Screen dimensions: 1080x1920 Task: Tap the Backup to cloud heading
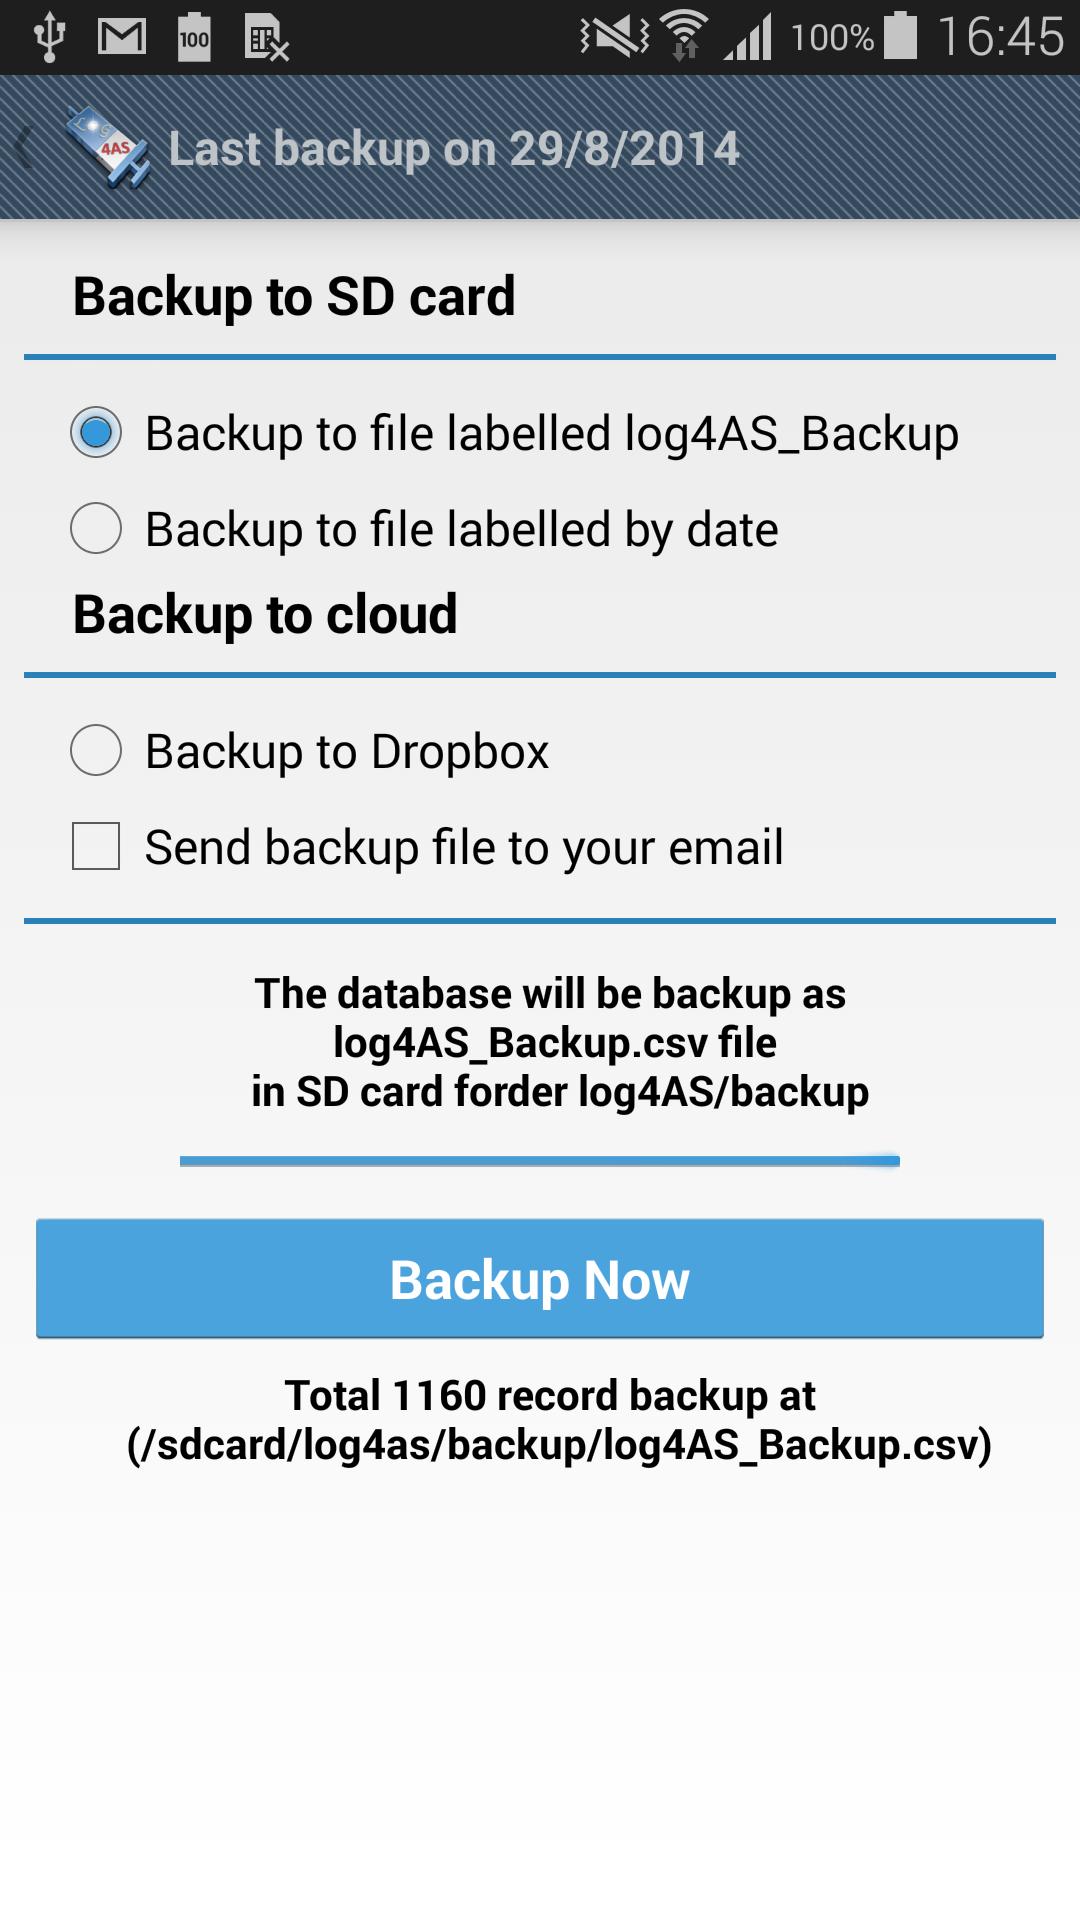265,614
